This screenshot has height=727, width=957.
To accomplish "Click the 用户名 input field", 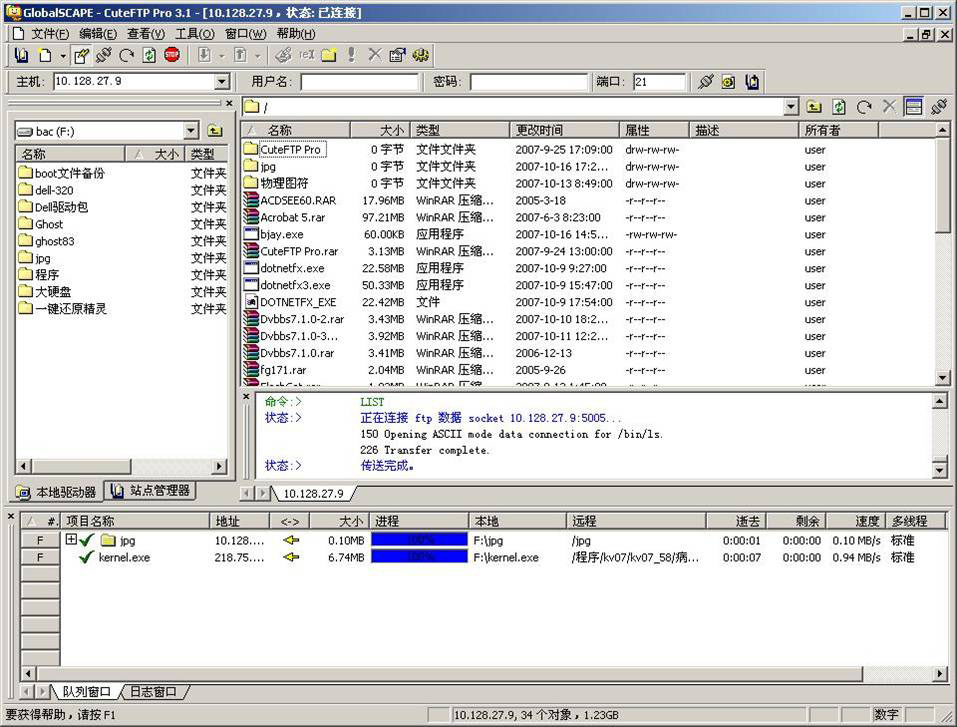I will click(359, 82).
